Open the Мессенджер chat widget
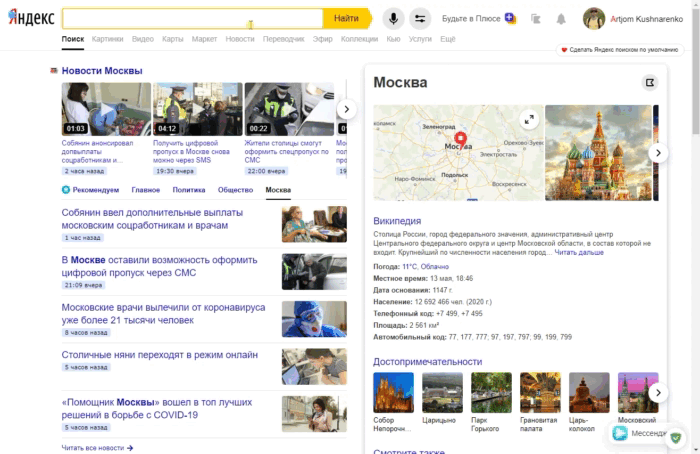The width and height of the screenshot is (700, 454). pyautogui.click(x=638, y=433)
